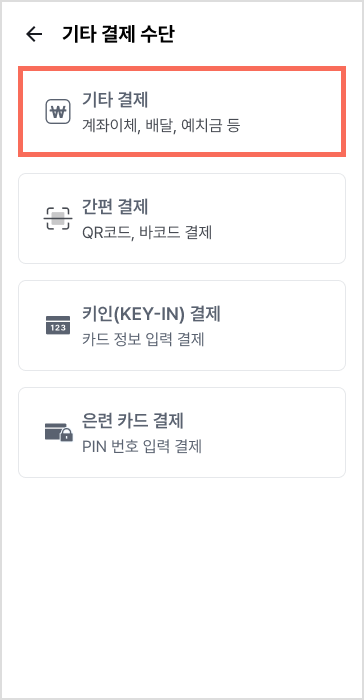Click the QR코드, 바코드 결제 description
This screenshot has width=364, height=700.
point(146,233)
